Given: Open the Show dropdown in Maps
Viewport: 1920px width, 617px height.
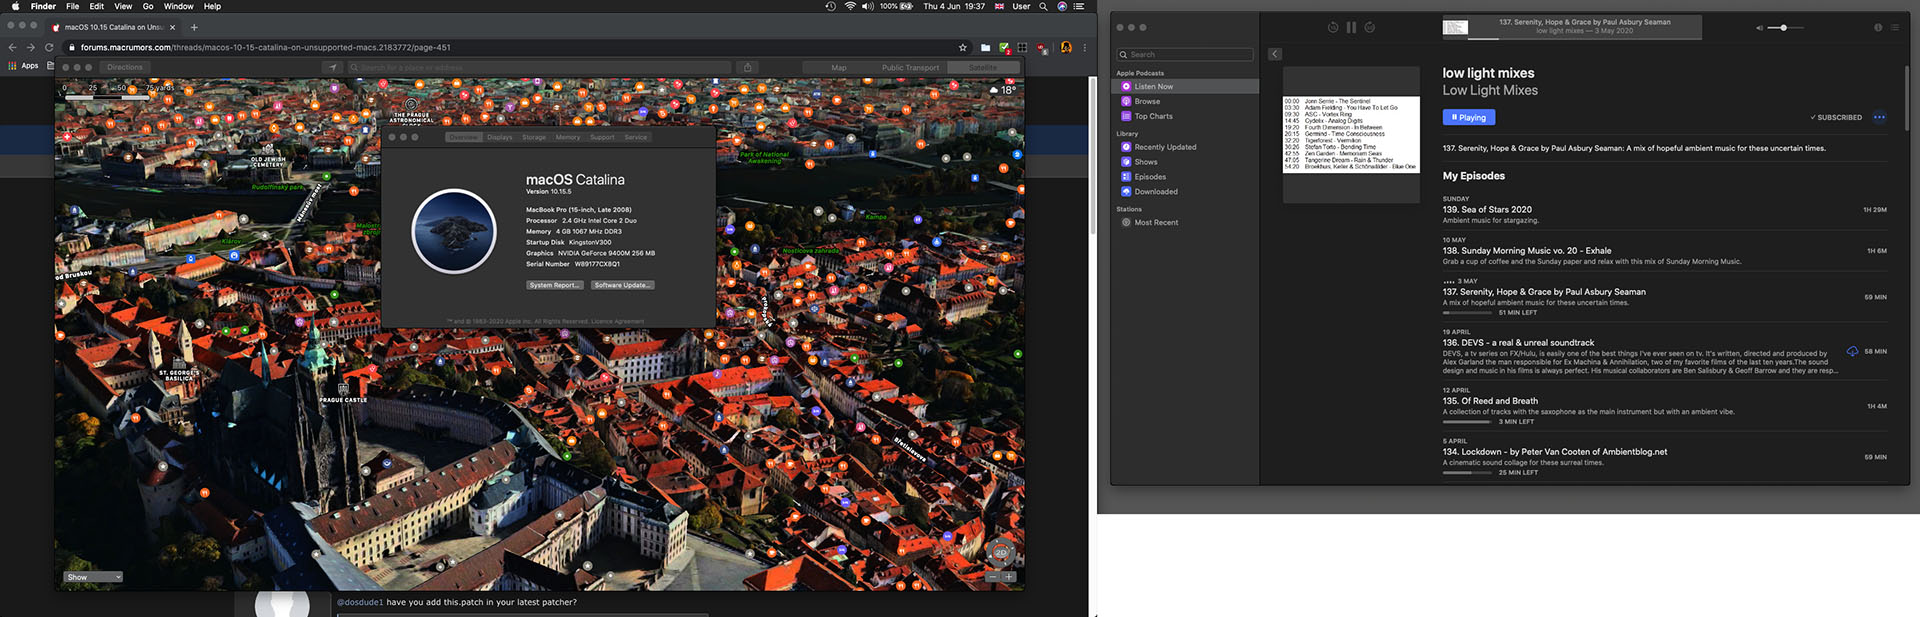Looking at the screenshot, I should pos(94,577).
